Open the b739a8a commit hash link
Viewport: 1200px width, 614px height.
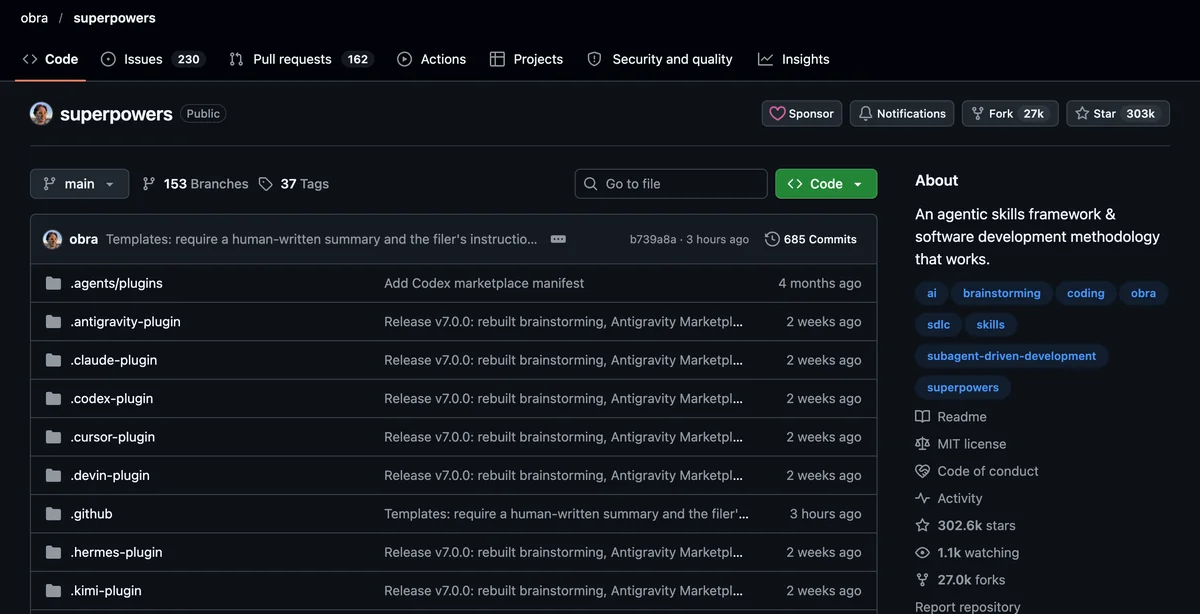pos(653,240)
